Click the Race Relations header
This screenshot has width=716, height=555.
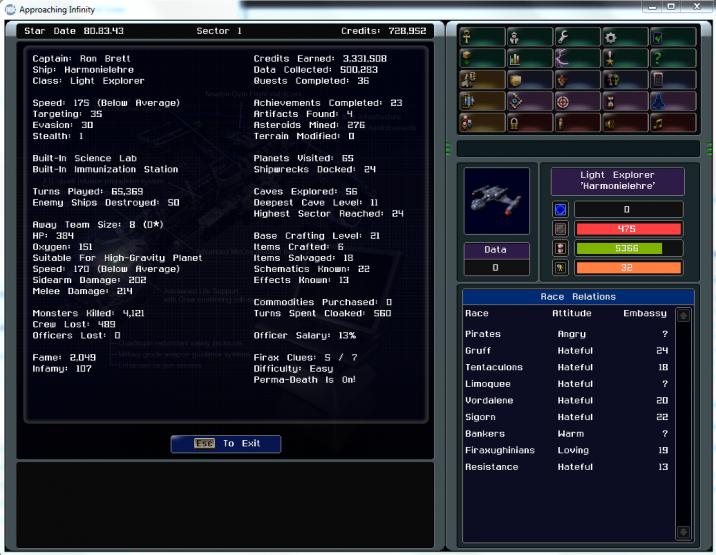point(577,297)
